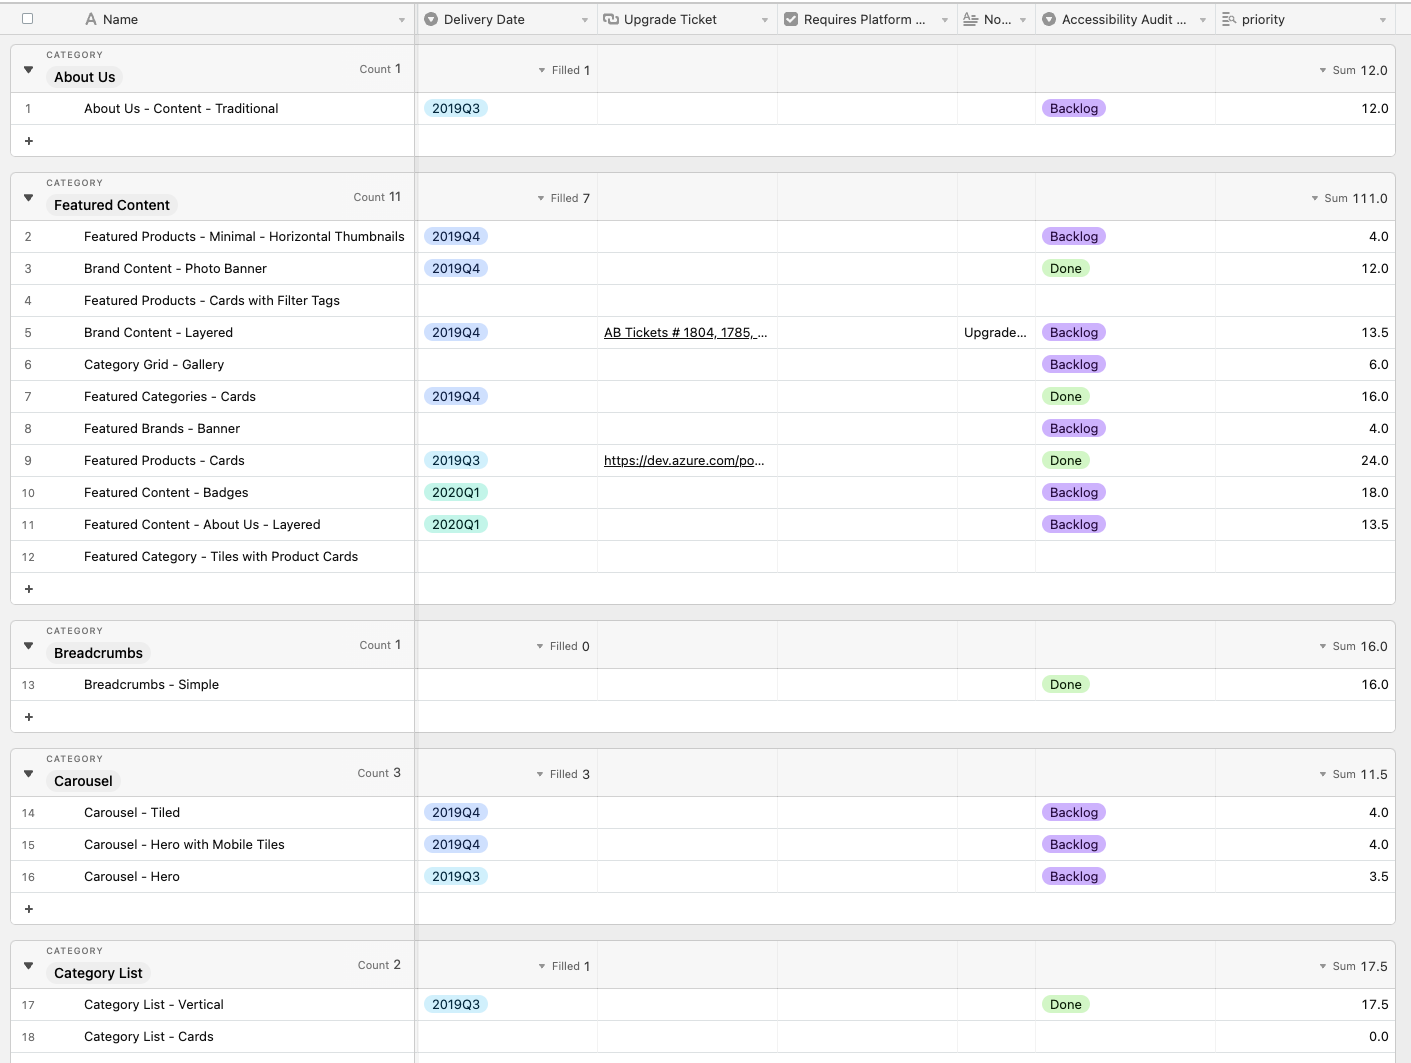Add a record to Carousel group
Image resolution: width=1411 pixels, height=1063 pixels.
28,909
